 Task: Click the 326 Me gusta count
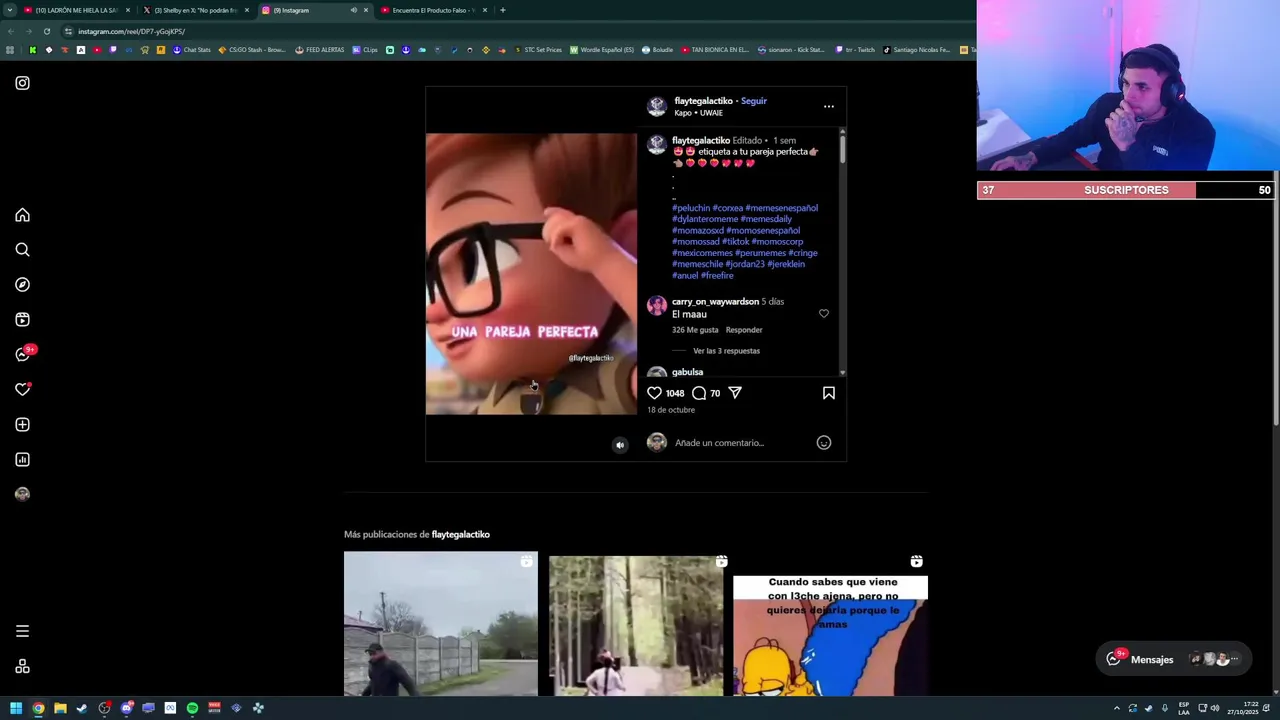[x=695, y=330]
